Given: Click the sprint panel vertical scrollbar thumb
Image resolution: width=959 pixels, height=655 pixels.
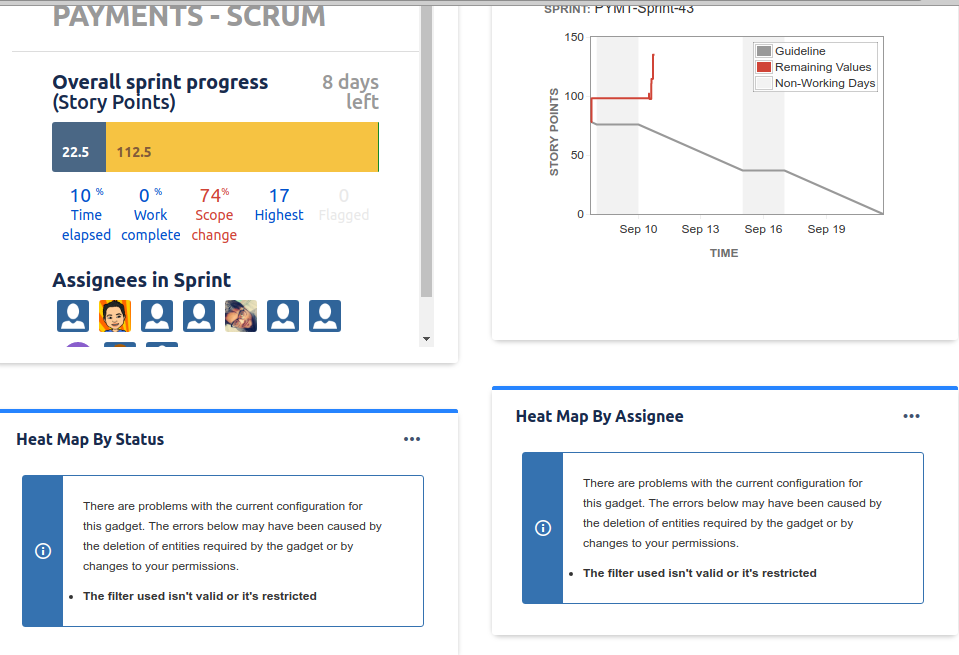Looking at the screenshot, I should click(426, 151).
